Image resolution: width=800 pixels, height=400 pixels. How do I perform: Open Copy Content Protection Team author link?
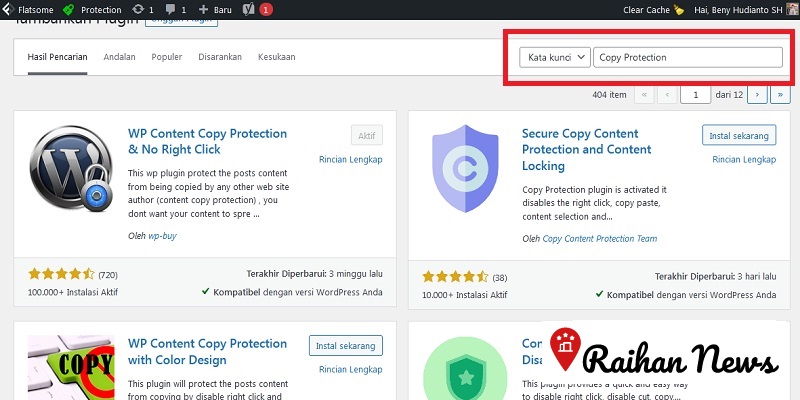click(599, 238)
